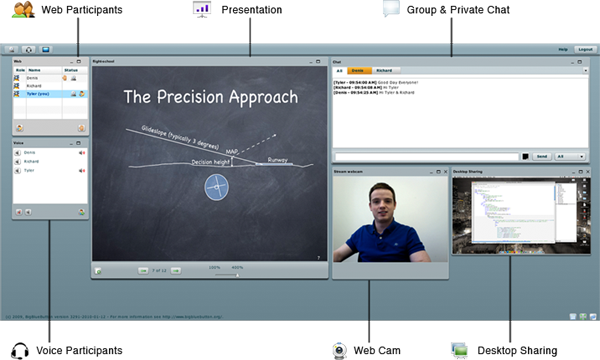The height and width of the screenshot is (360, 600).
Task: Click the webcam share icon in top toolbar
Action: pos(11,50)
